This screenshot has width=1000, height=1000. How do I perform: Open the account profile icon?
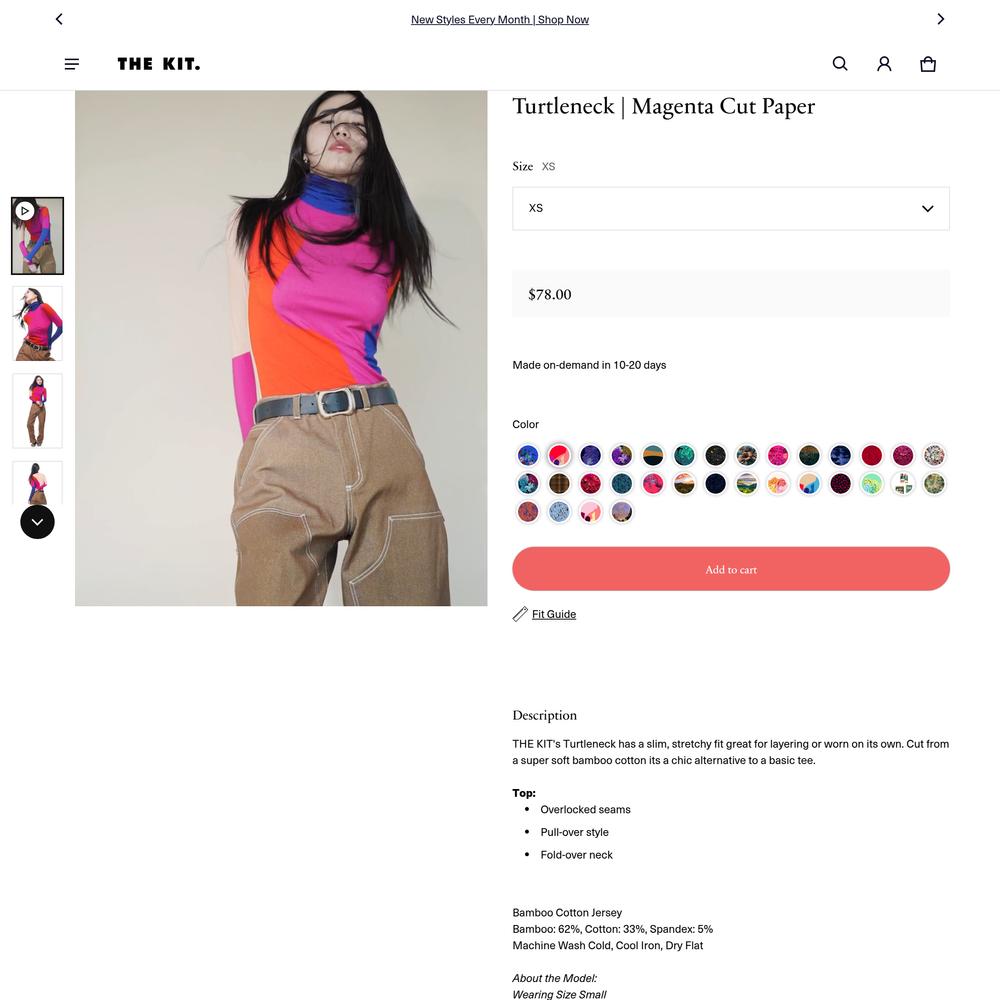(x=884, y=64)
